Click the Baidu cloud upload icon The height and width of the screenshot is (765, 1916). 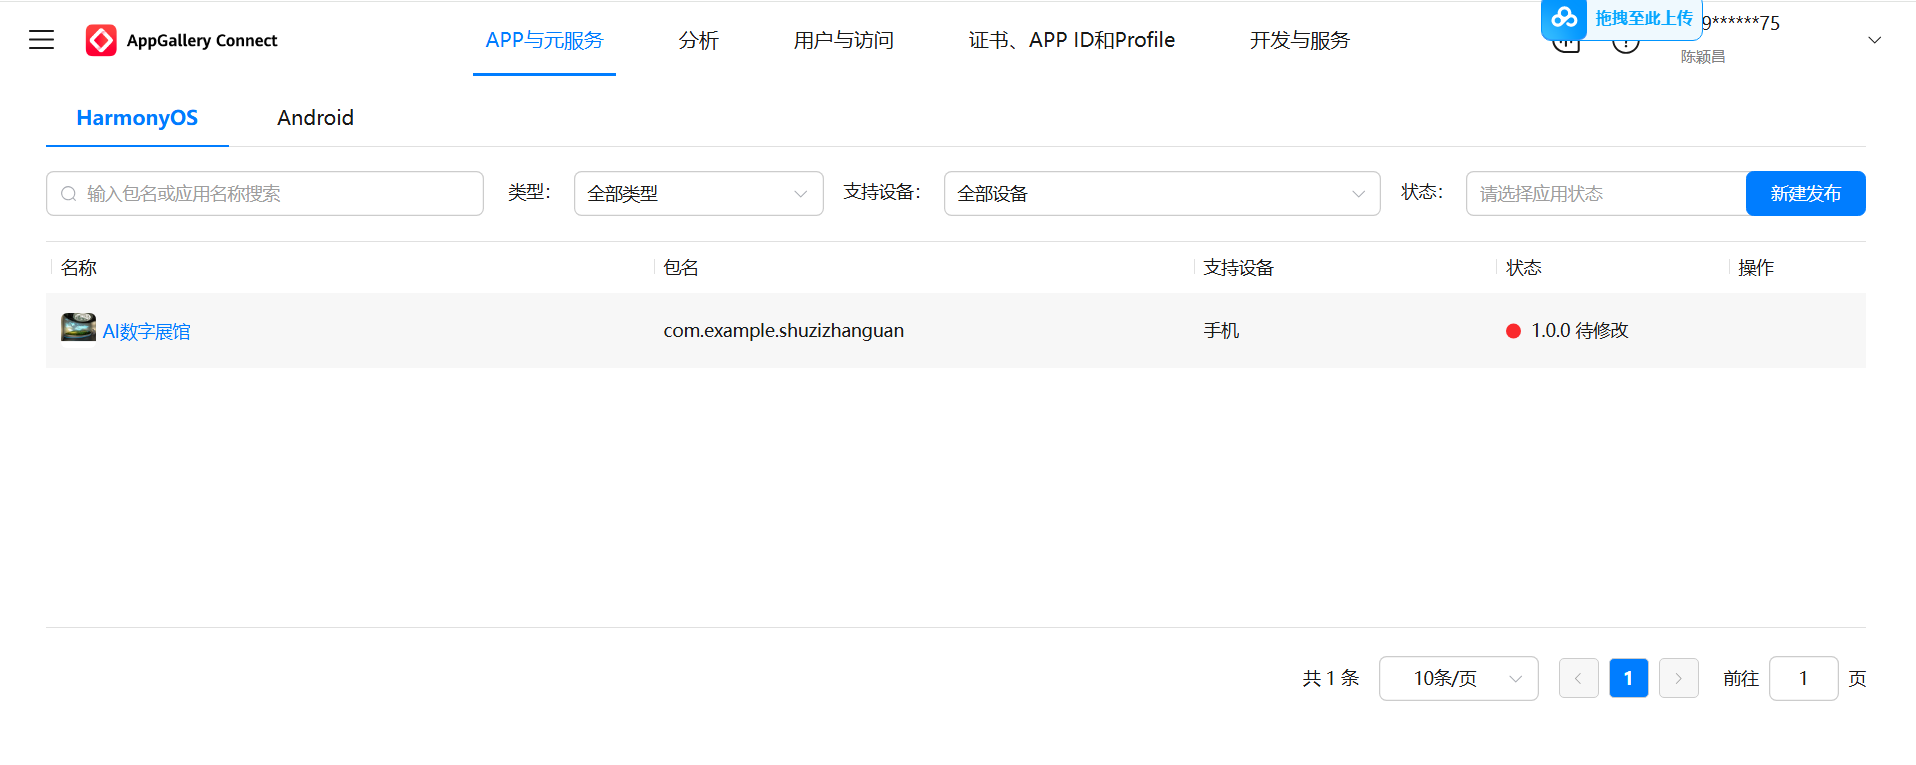point(1564,18)
